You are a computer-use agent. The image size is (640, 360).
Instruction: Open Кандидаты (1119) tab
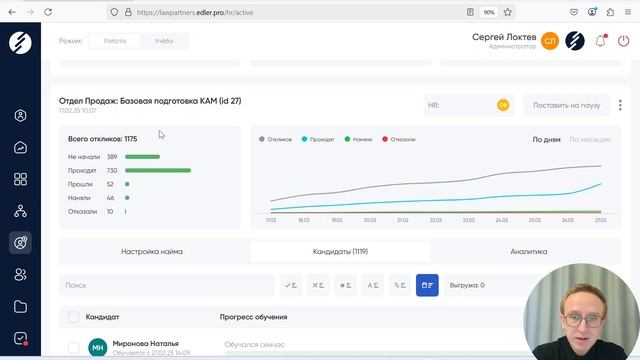pos(340,251)
